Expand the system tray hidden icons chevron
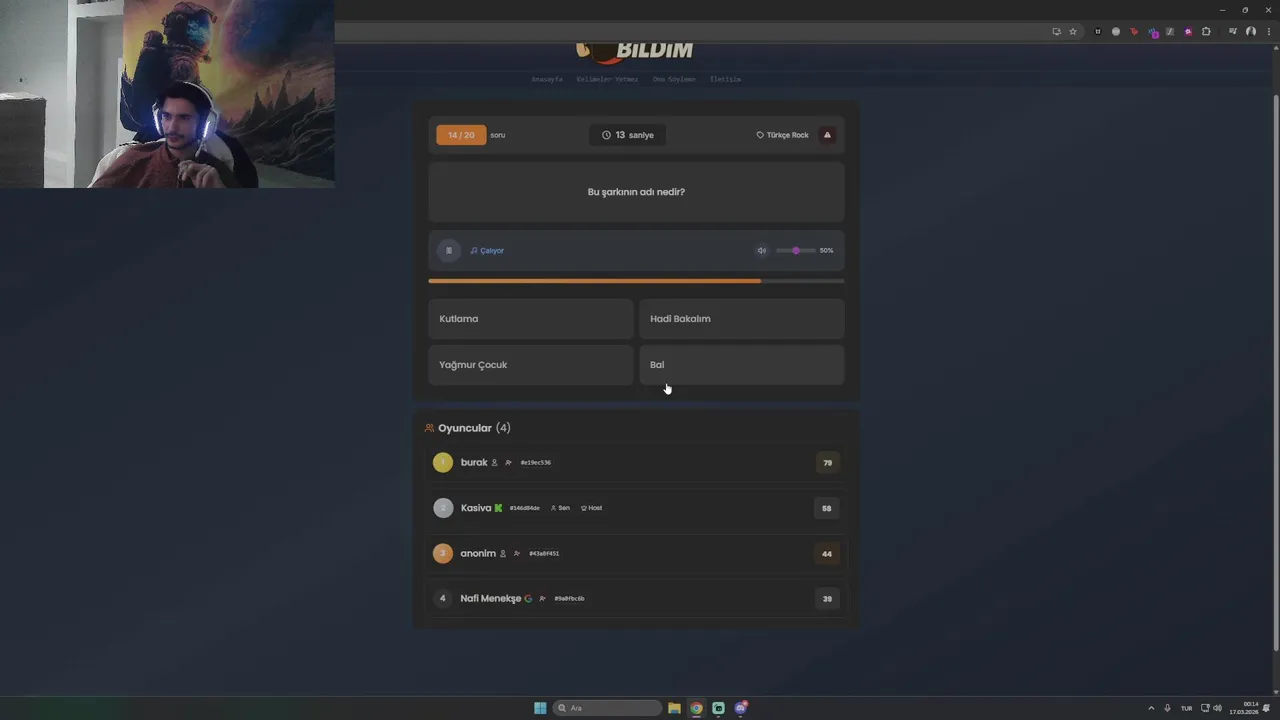 (1151, 708)
